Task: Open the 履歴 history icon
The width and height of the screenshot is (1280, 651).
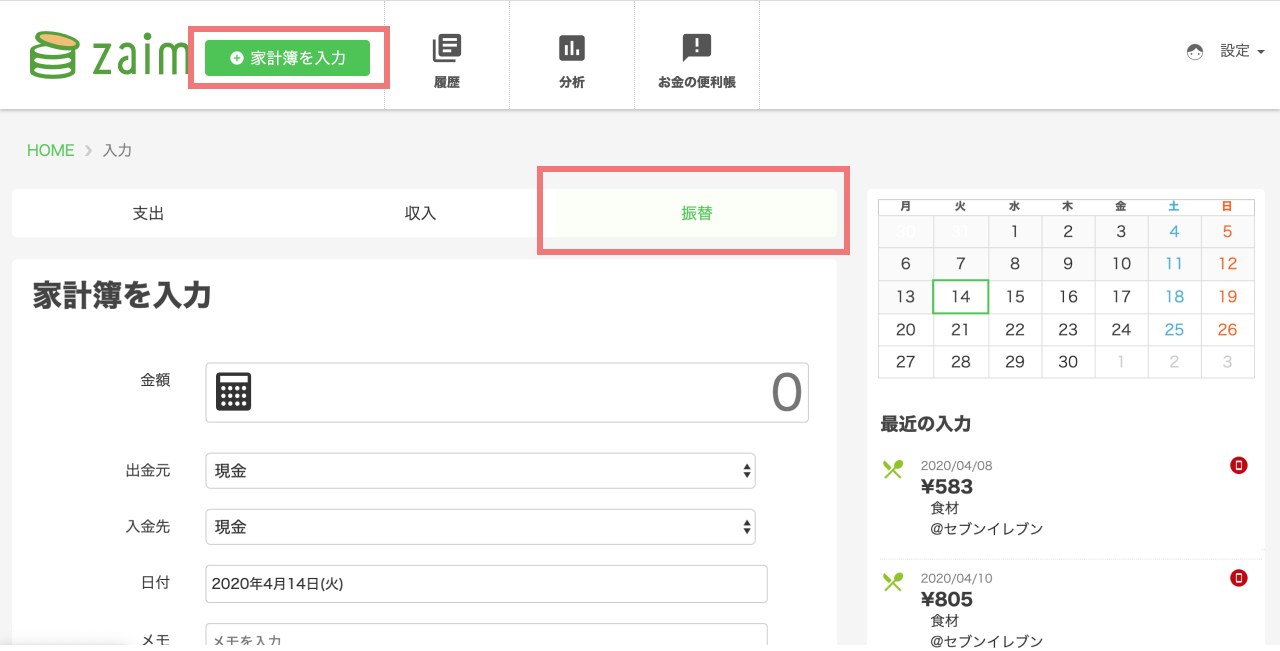Action: coord(447,48)
